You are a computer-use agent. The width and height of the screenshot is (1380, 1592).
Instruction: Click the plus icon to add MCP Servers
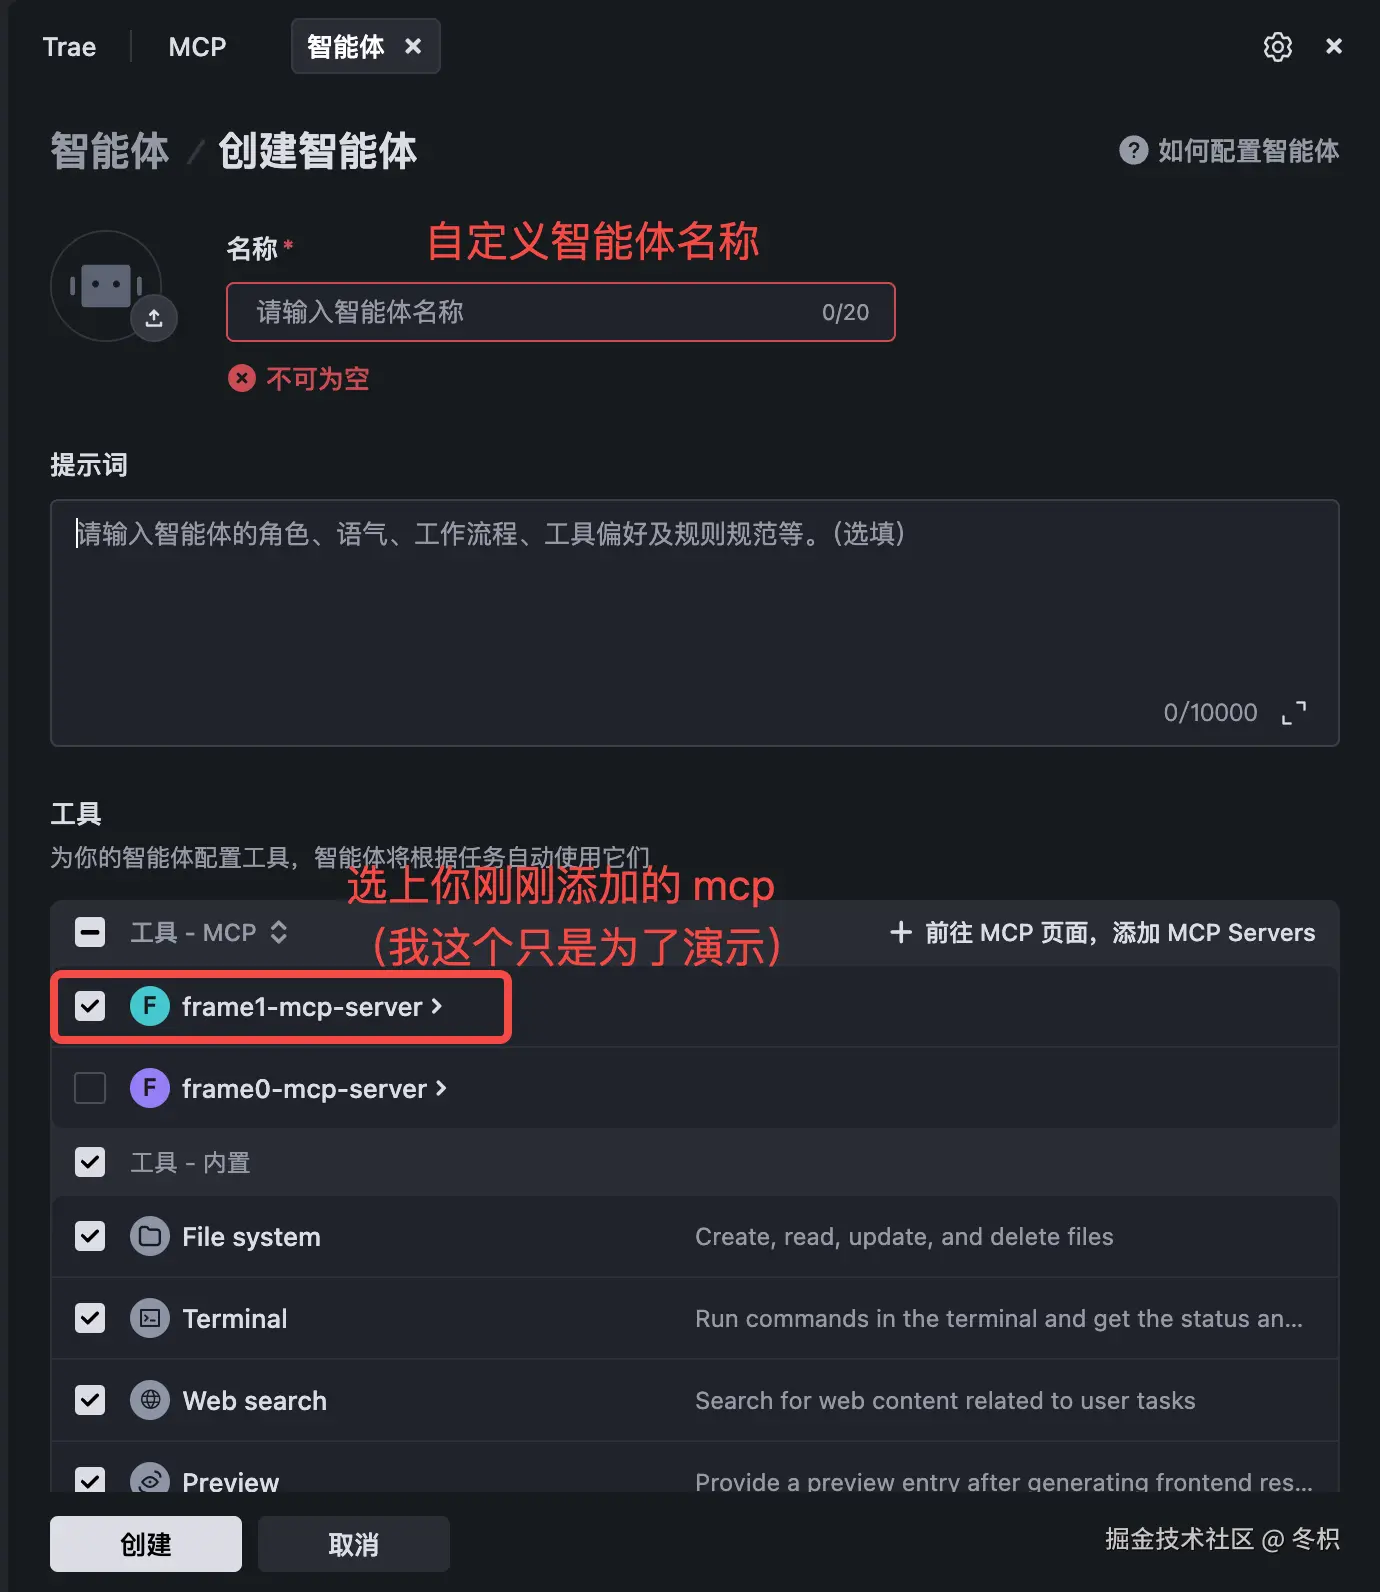tap(901, 932)
